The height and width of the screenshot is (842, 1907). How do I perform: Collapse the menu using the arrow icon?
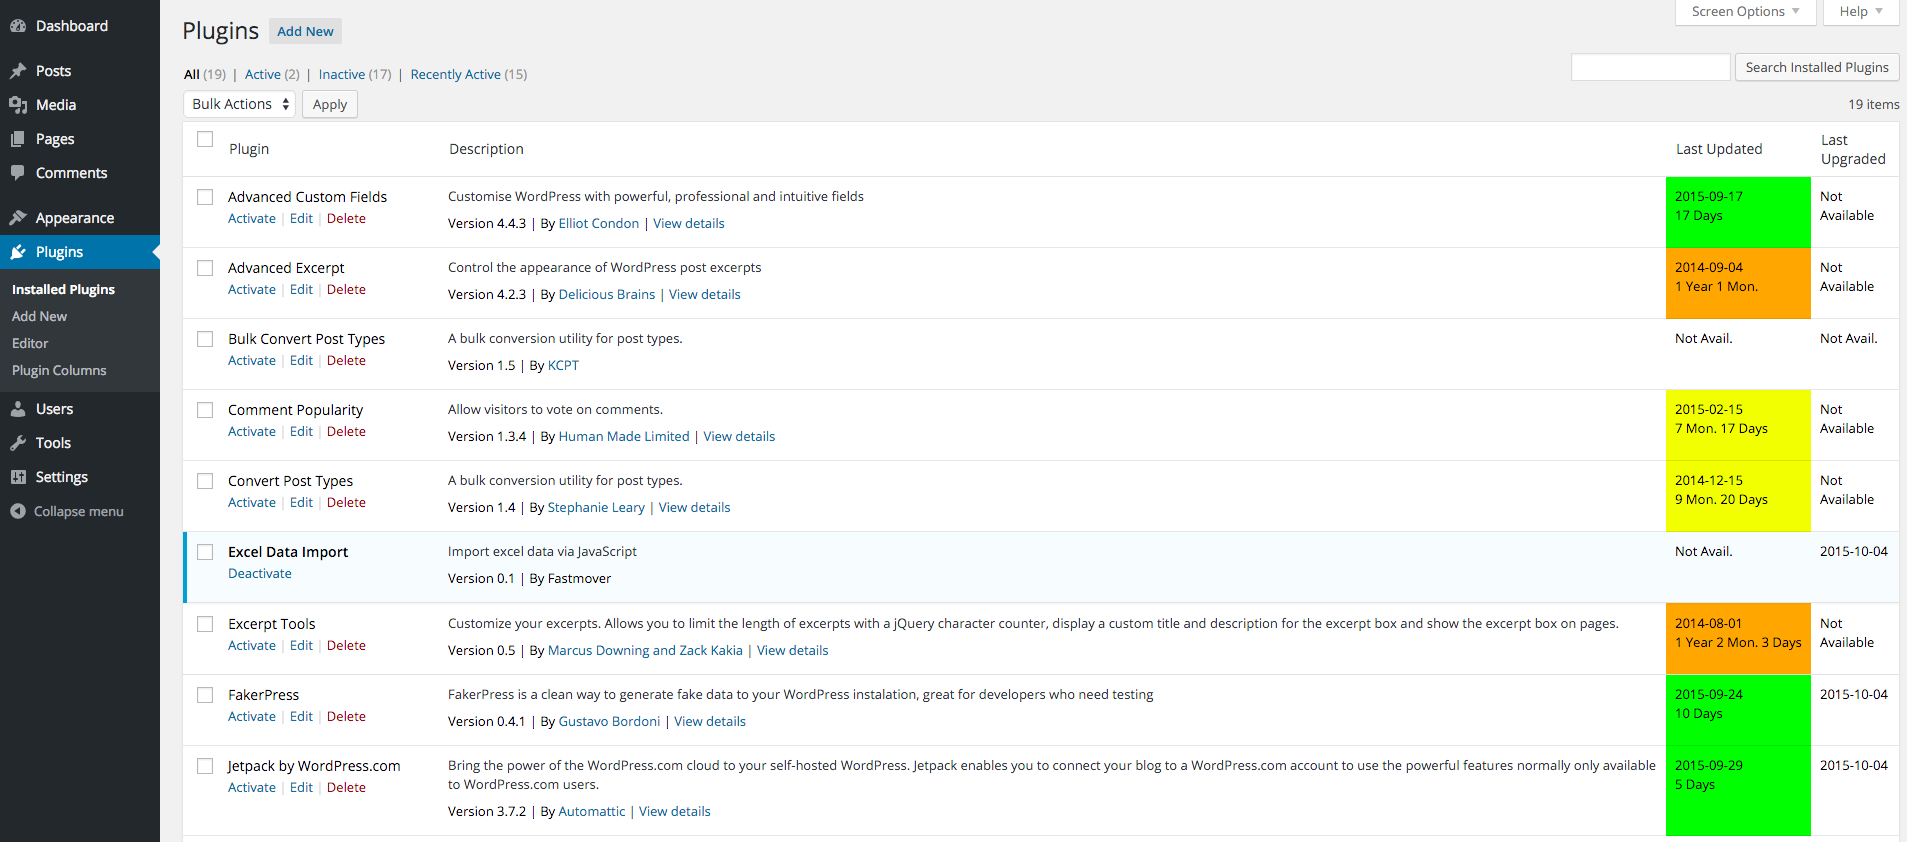[18, 511]
